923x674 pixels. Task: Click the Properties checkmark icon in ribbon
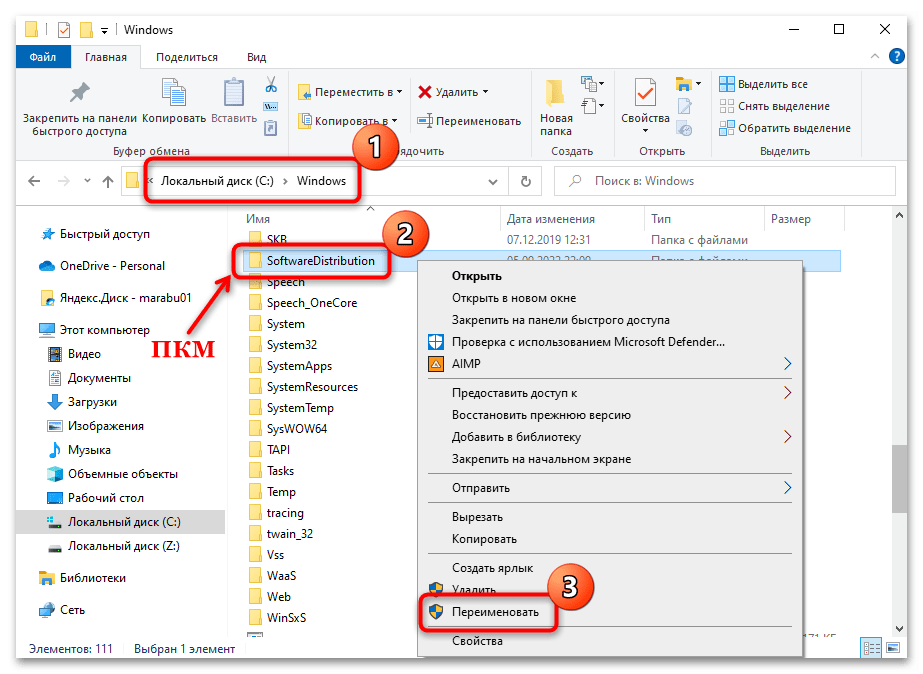pos(645,93)
